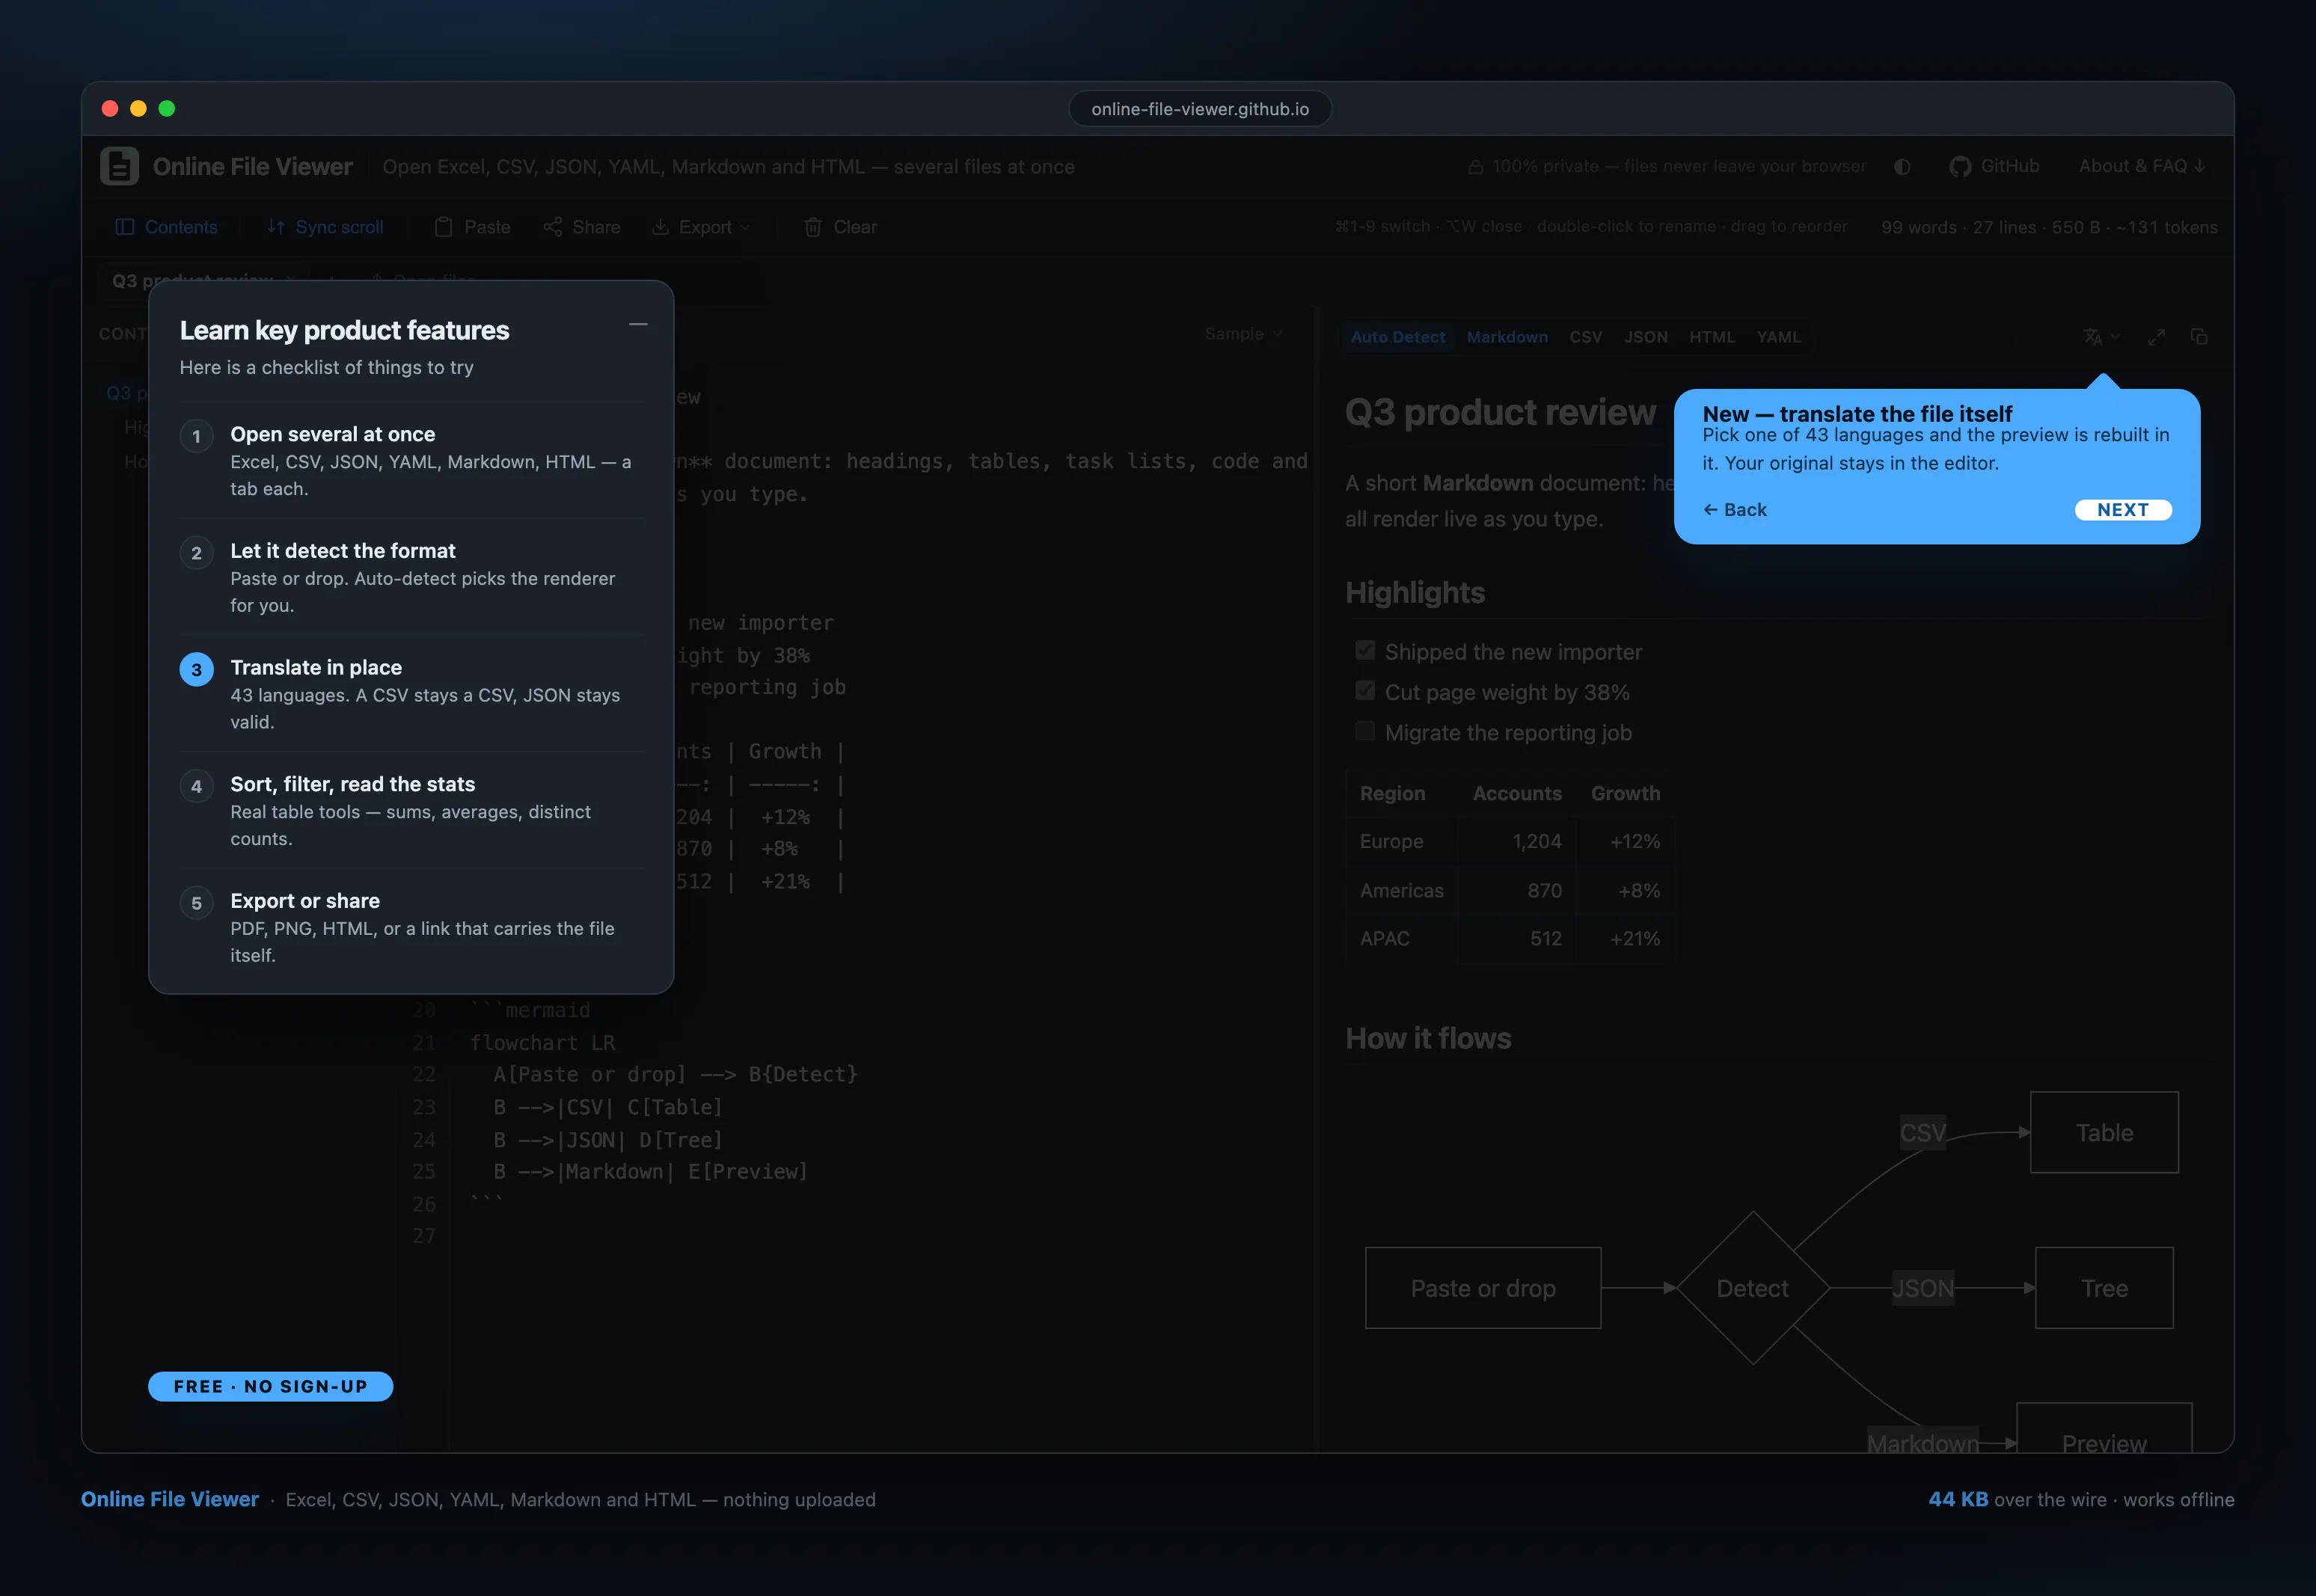The height and width of the screenshot is (1596, 2316).
Task: Click the 1,204 accounts value
Action: tap(1537, 841)
